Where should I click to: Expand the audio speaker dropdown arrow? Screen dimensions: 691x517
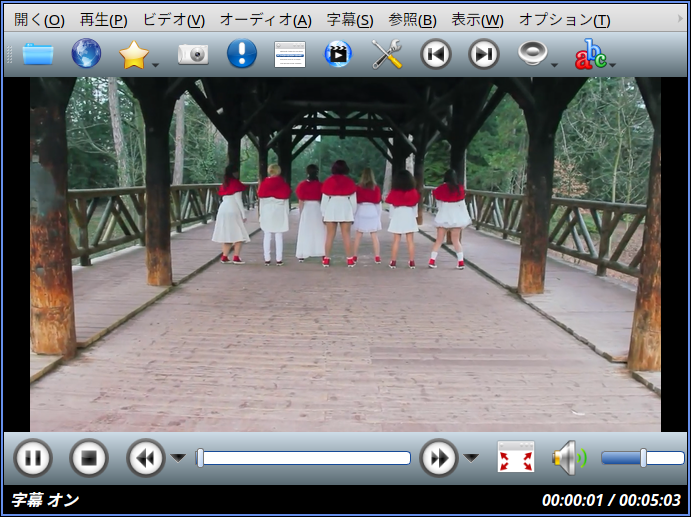point(554,65)
